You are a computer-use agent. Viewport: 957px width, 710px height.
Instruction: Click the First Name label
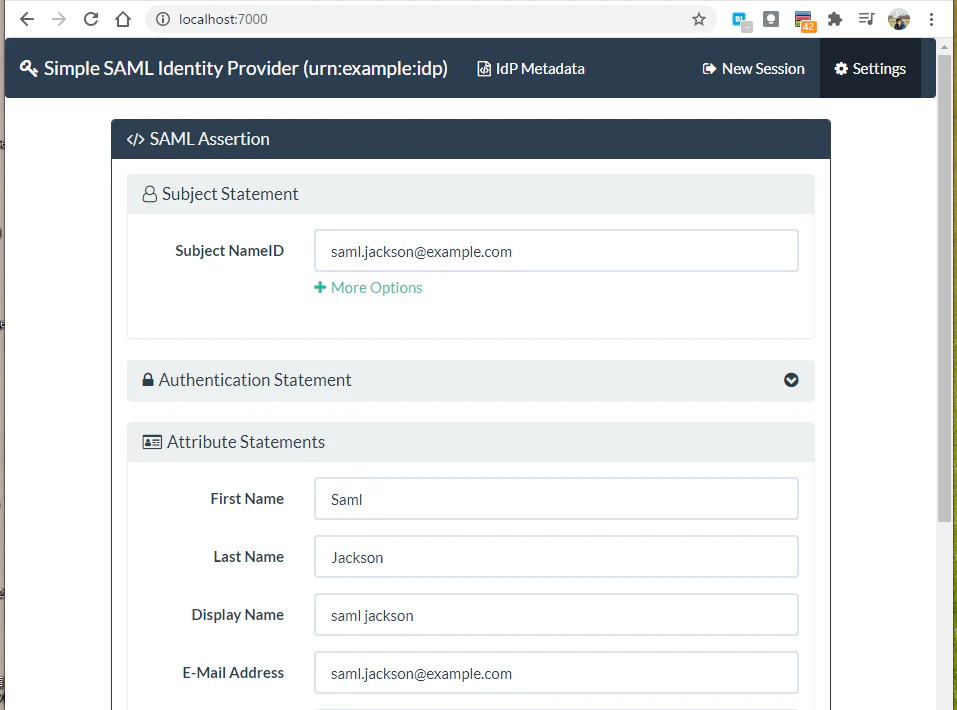(x=247, y=499)
